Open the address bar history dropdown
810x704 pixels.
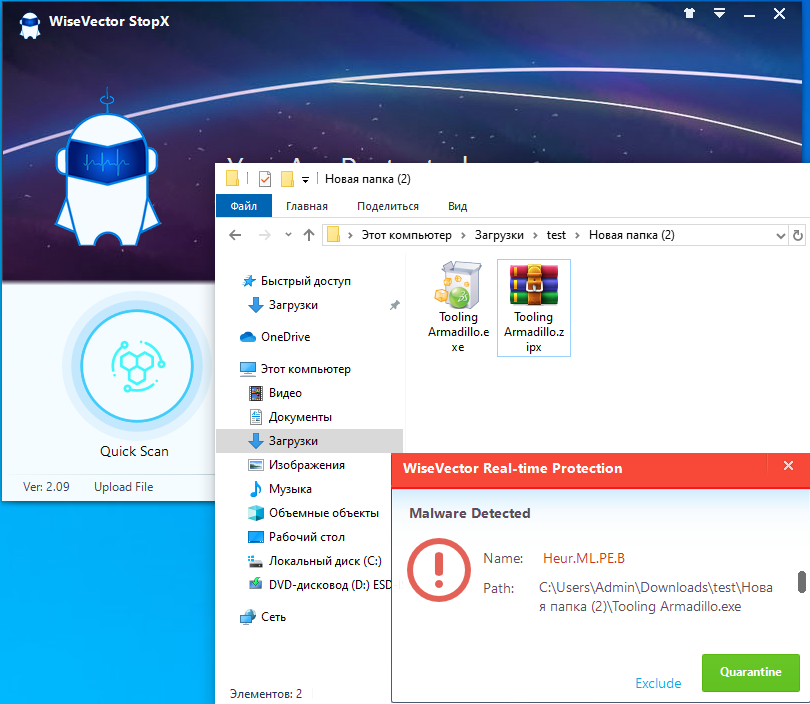[781, 236]
